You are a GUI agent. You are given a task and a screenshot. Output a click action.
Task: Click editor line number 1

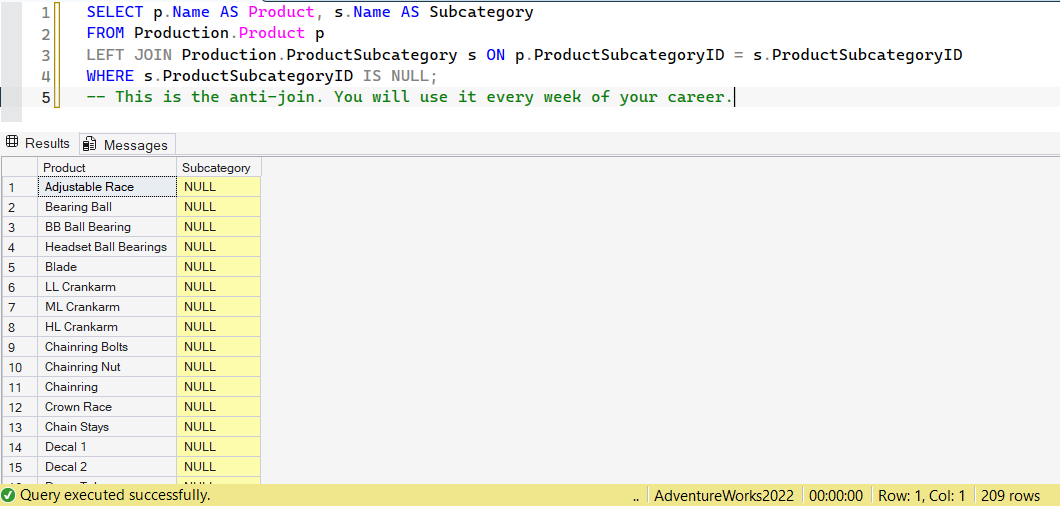point(45,13)
